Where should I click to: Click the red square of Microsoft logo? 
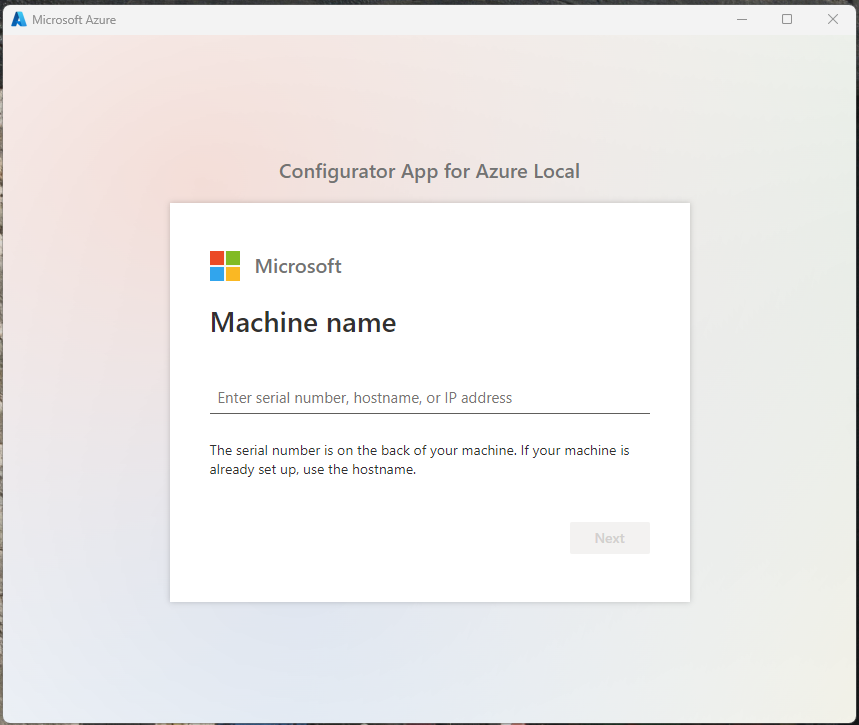(x=217, y=258)
